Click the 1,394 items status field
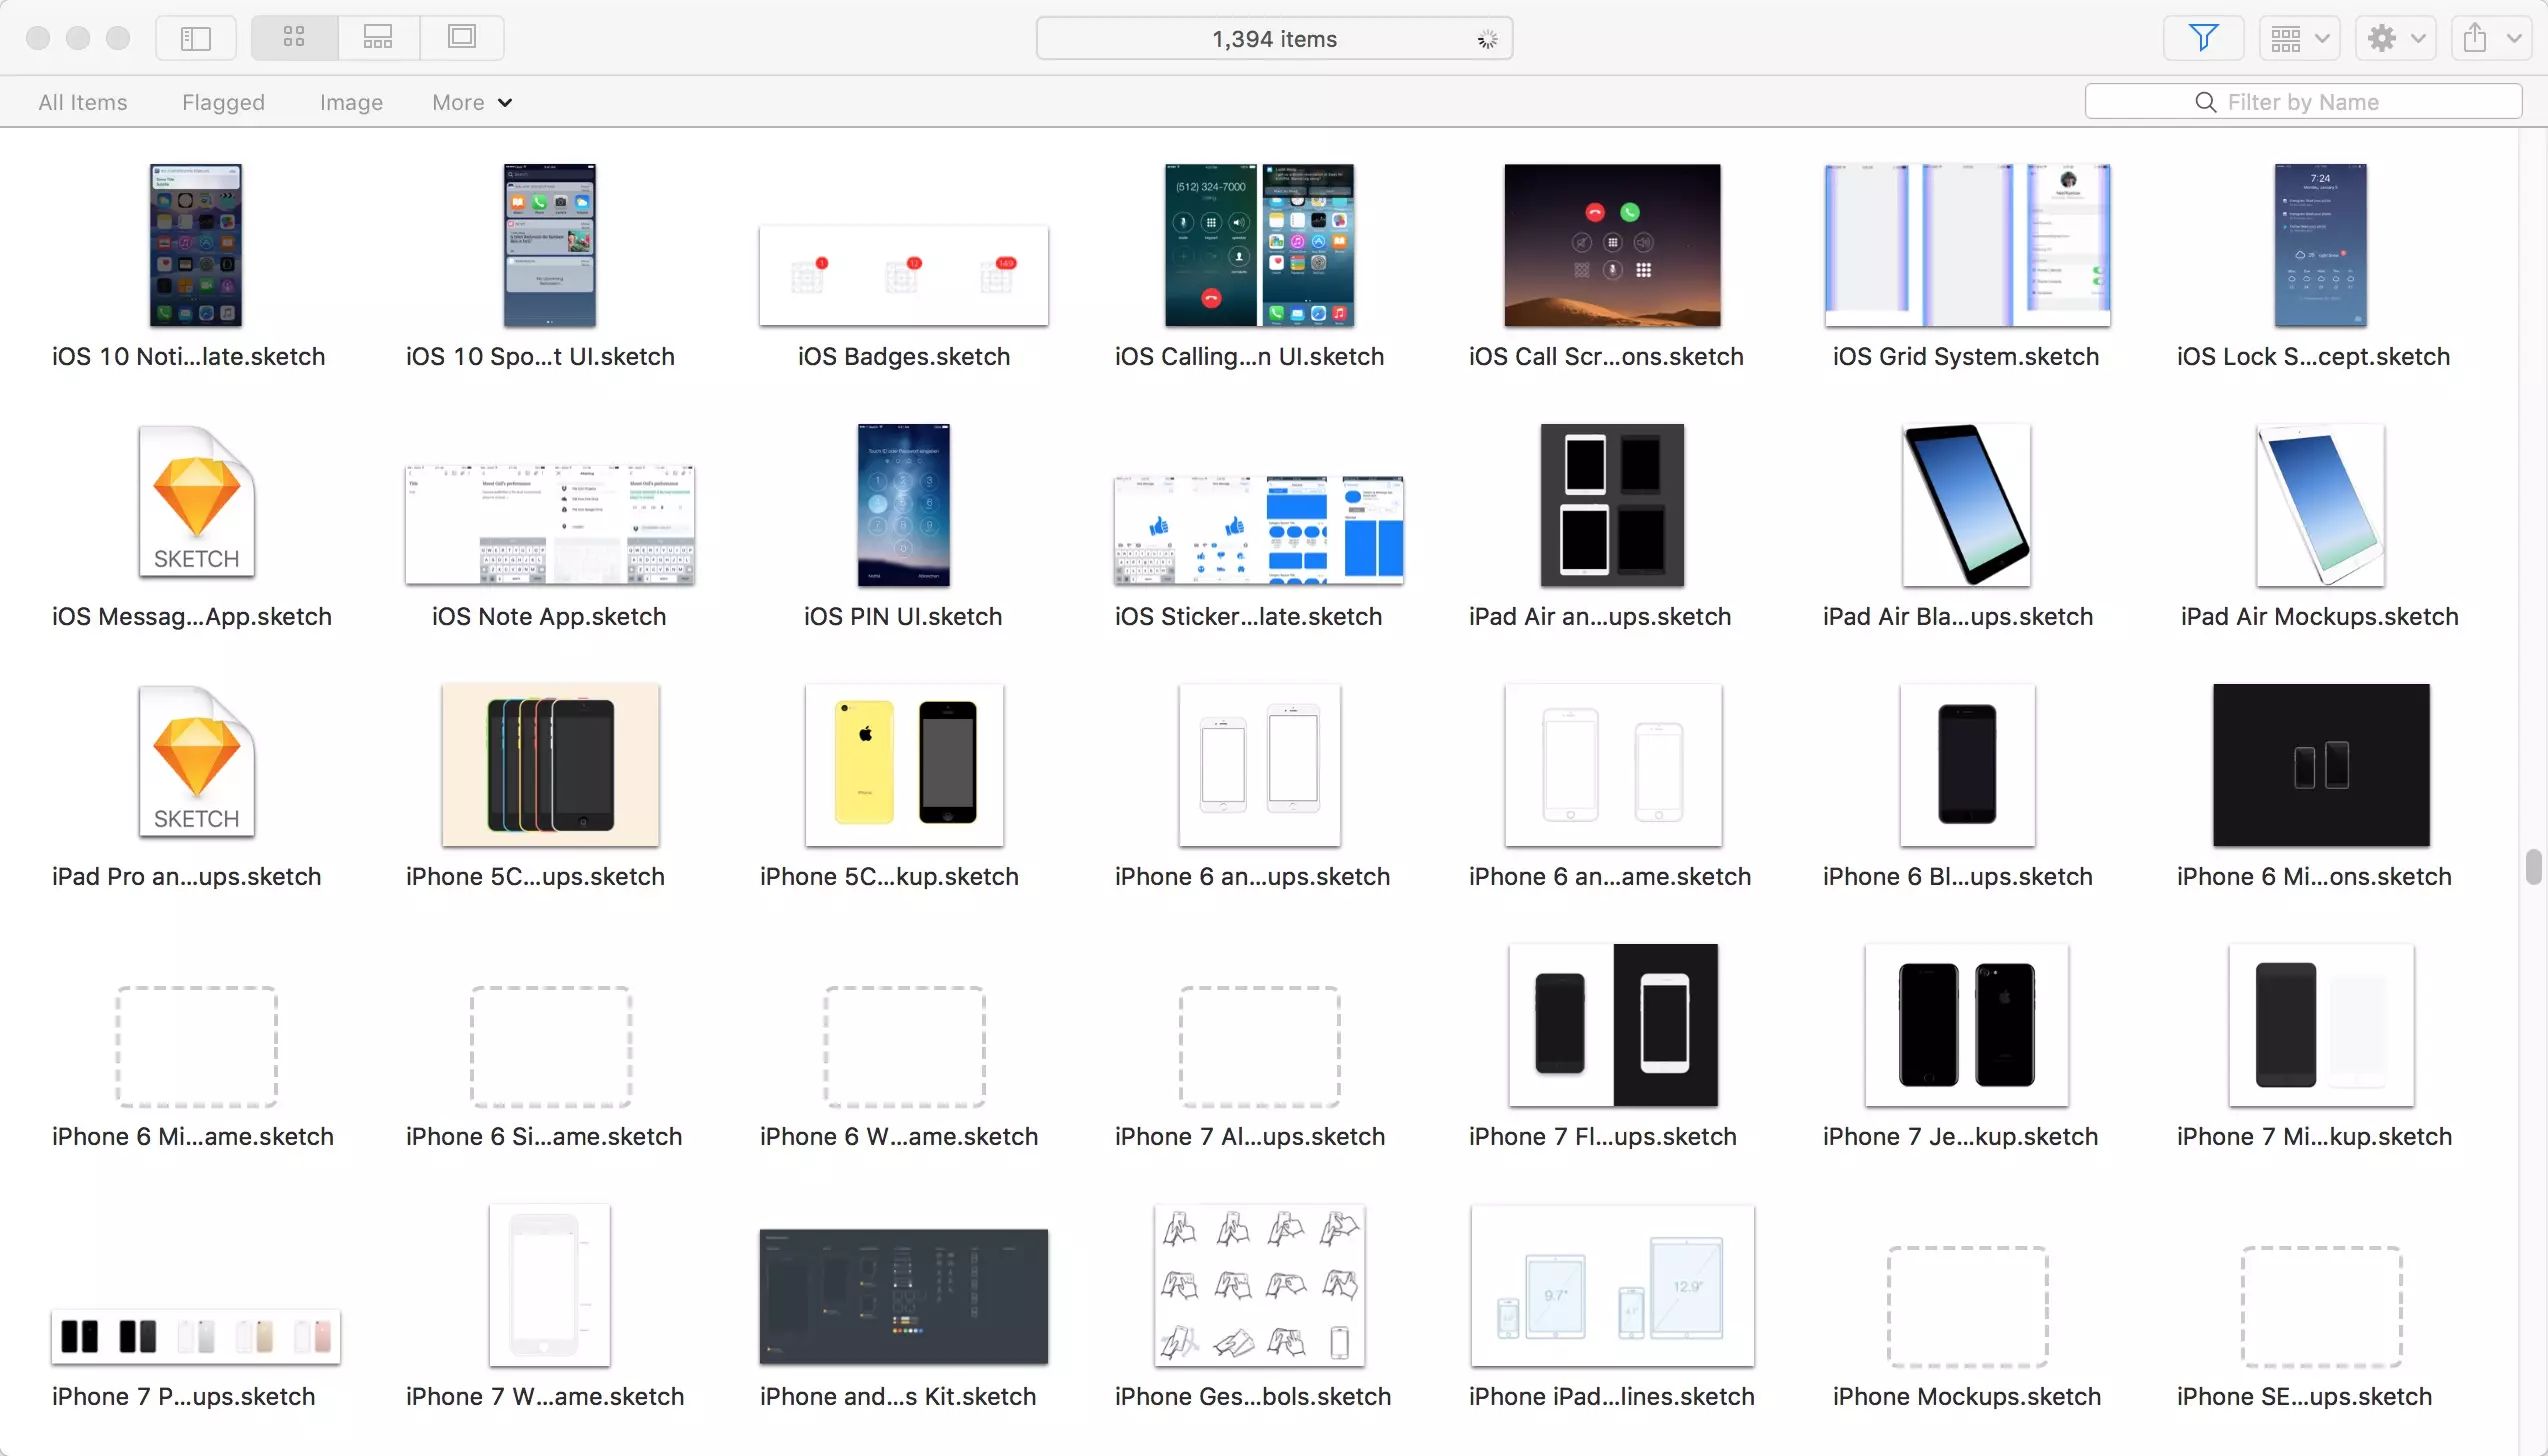This screenshot has height=1456, width=2548. (x=1274, y=38)
